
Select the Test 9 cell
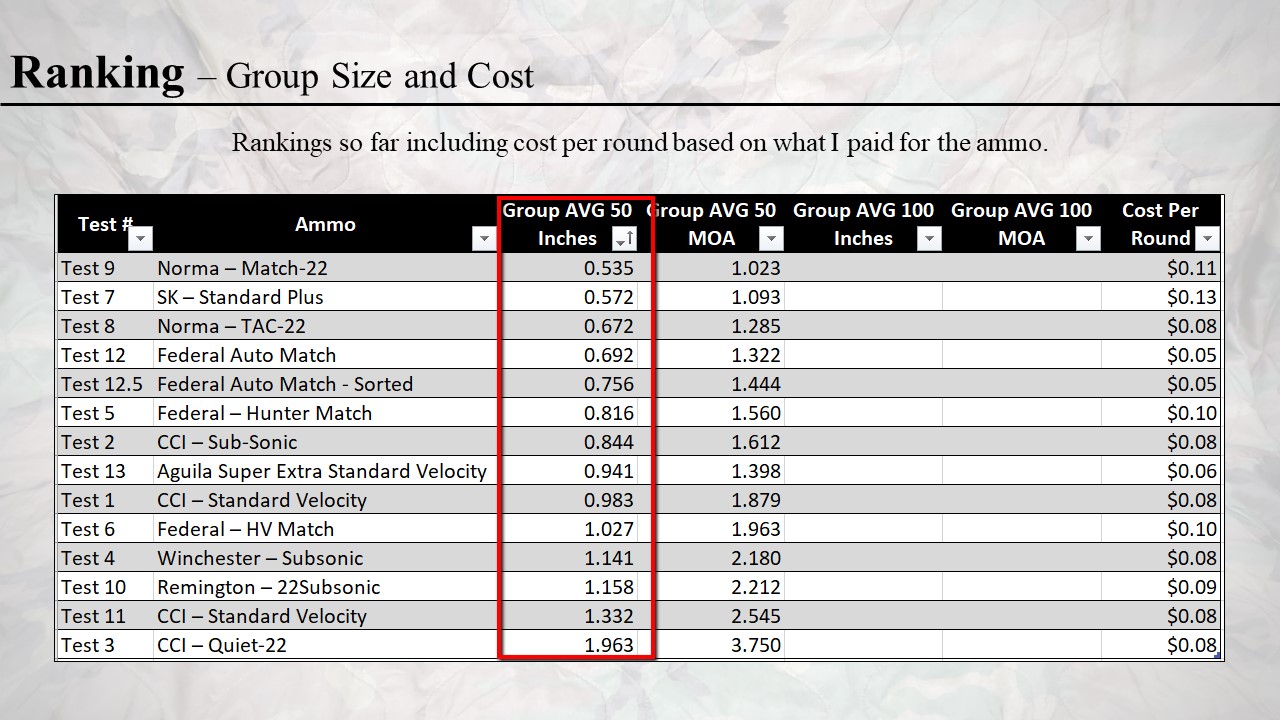(104, 268)
